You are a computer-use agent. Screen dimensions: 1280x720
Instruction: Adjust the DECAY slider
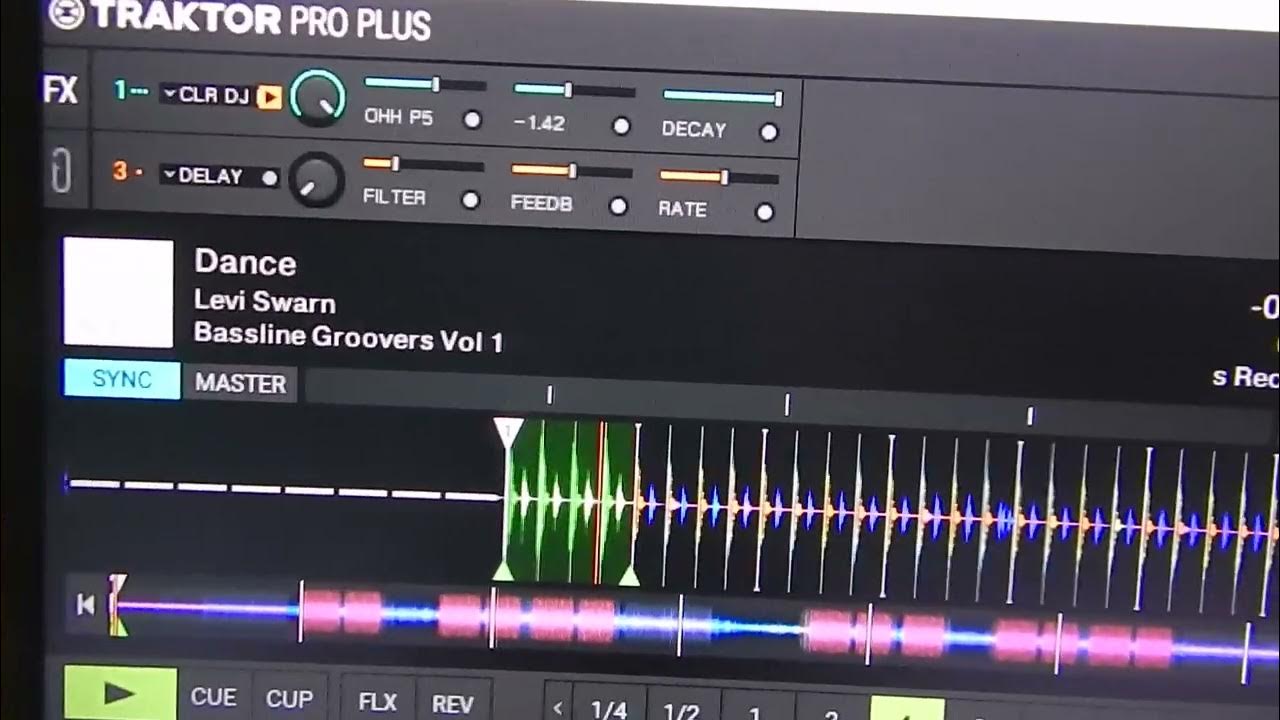click(722, 97)
